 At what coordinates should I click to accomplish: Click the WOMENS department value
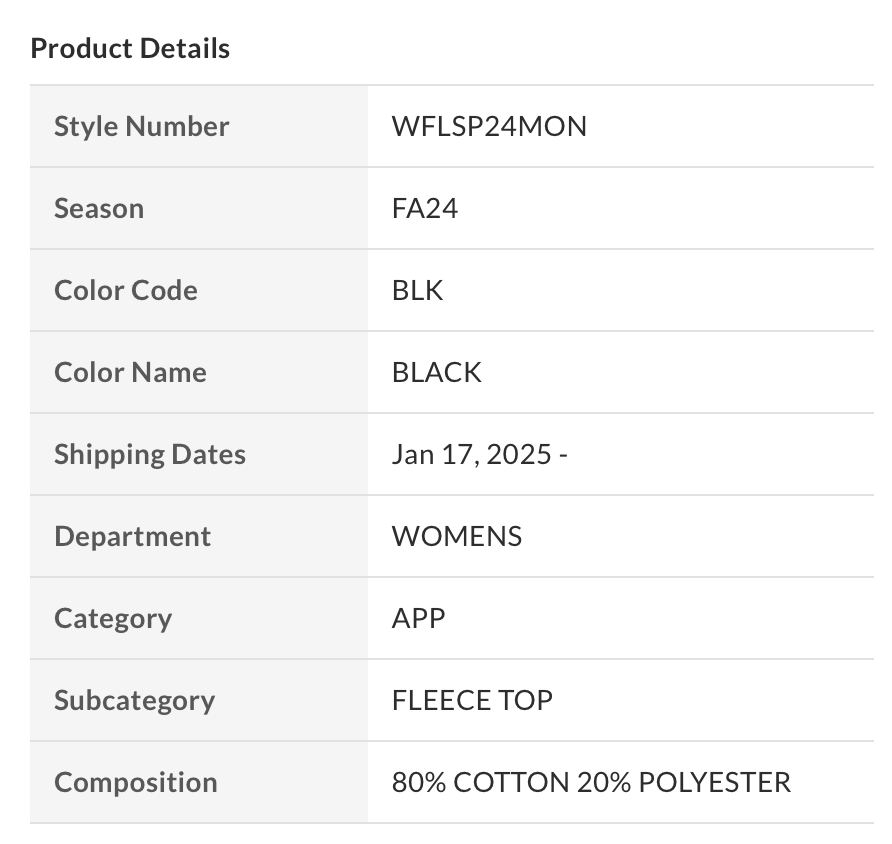tap(457, 536)
